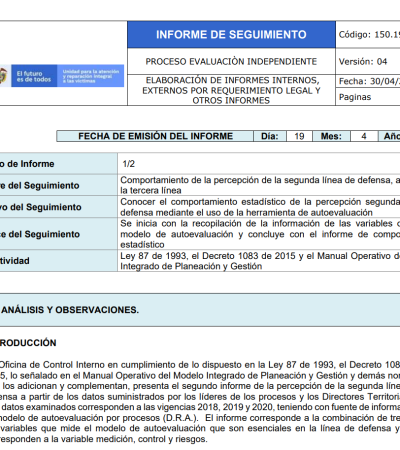This screenshot has width=400, height=450.
Task: Click 'FECHA DE EMISIÓN DEL INFORME' label
Action: point(155,136)
